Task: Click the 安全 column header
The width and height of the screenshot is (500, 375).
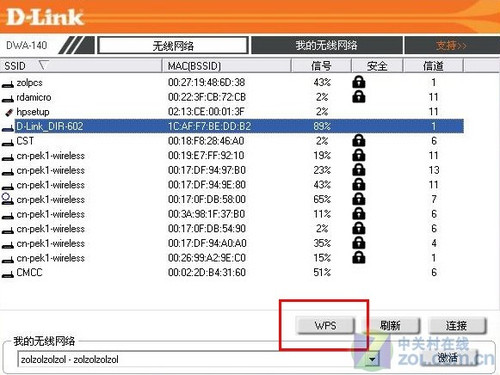Action: click(377, 66)
